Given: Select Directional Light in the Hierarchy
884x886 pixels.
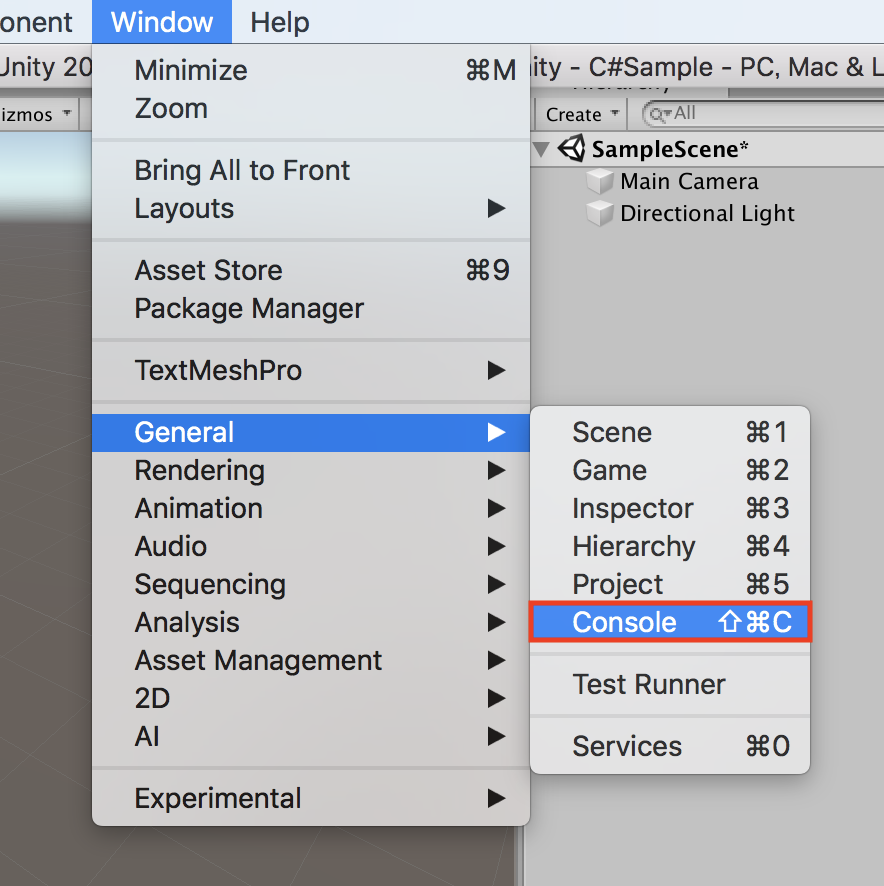Looking at the screenshot, I should (707, 214).
